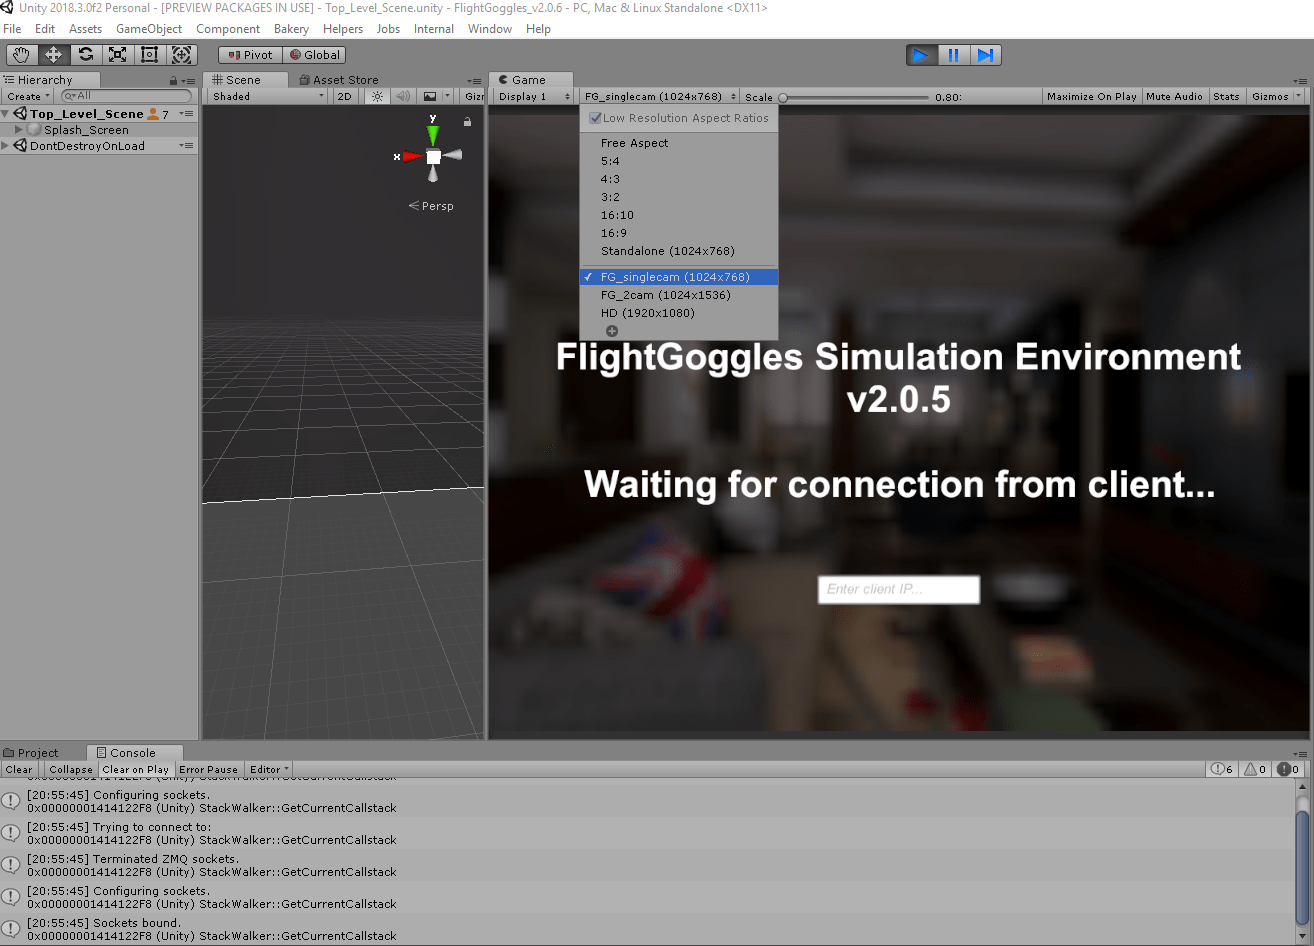Select the Scale tool
Screen dimensions: 1314x946
117,54
